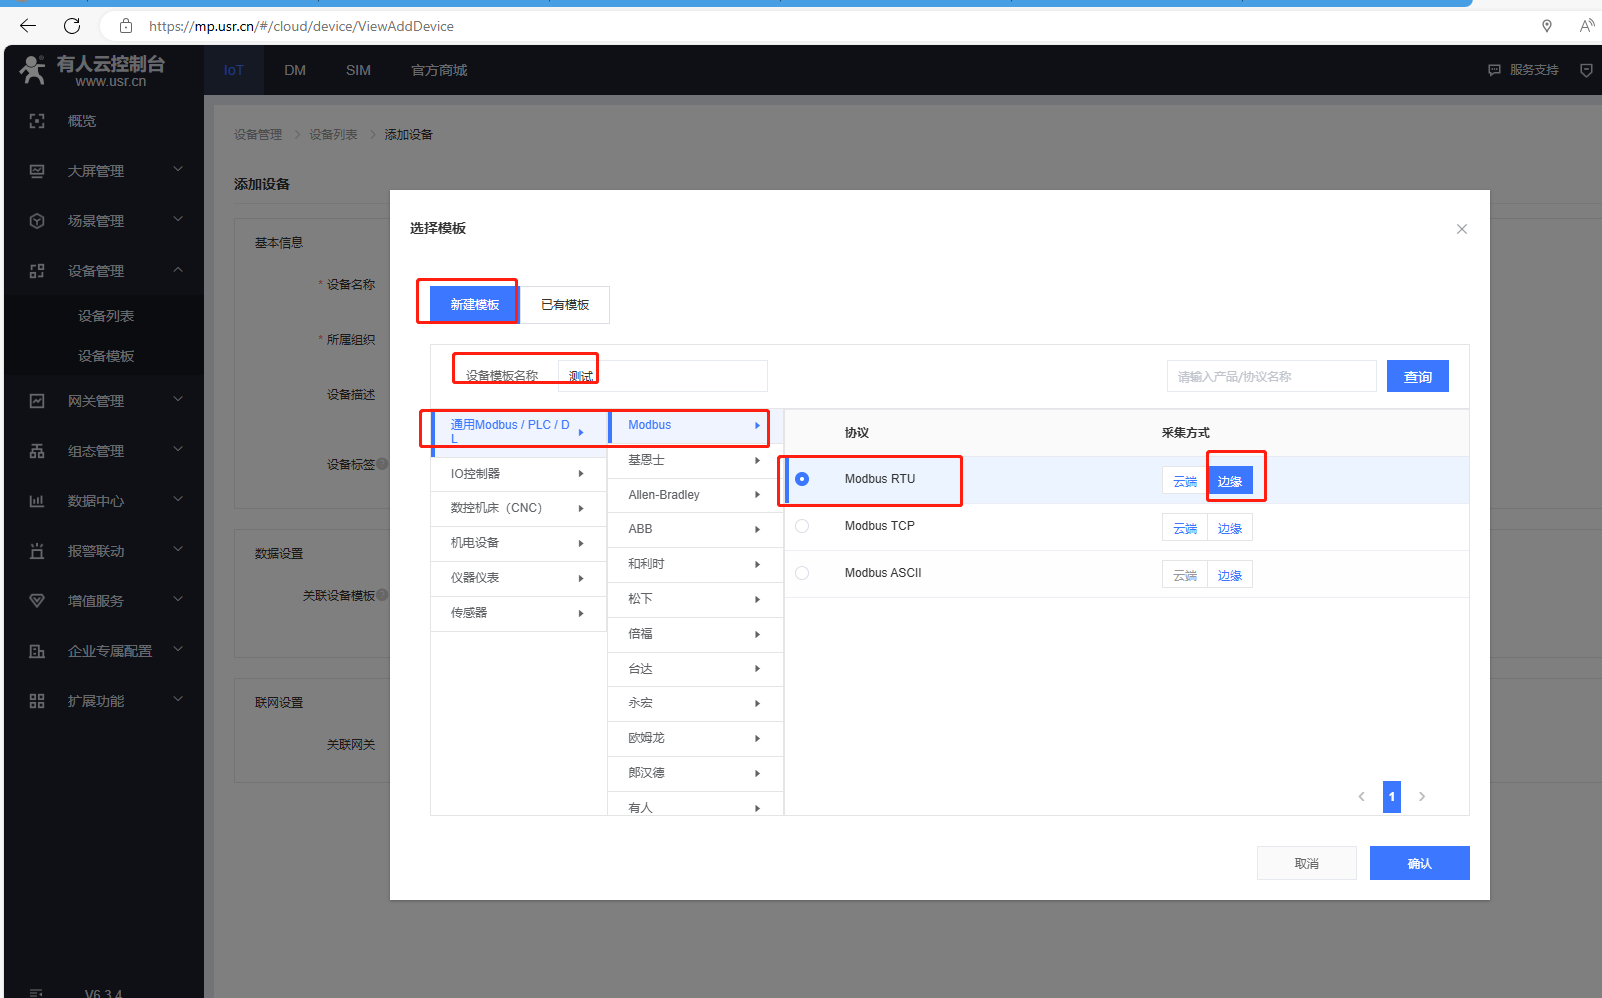This screenshot has height=998, width=1602.
Task: Expand the 传感器 category
Action: [518, 613]
